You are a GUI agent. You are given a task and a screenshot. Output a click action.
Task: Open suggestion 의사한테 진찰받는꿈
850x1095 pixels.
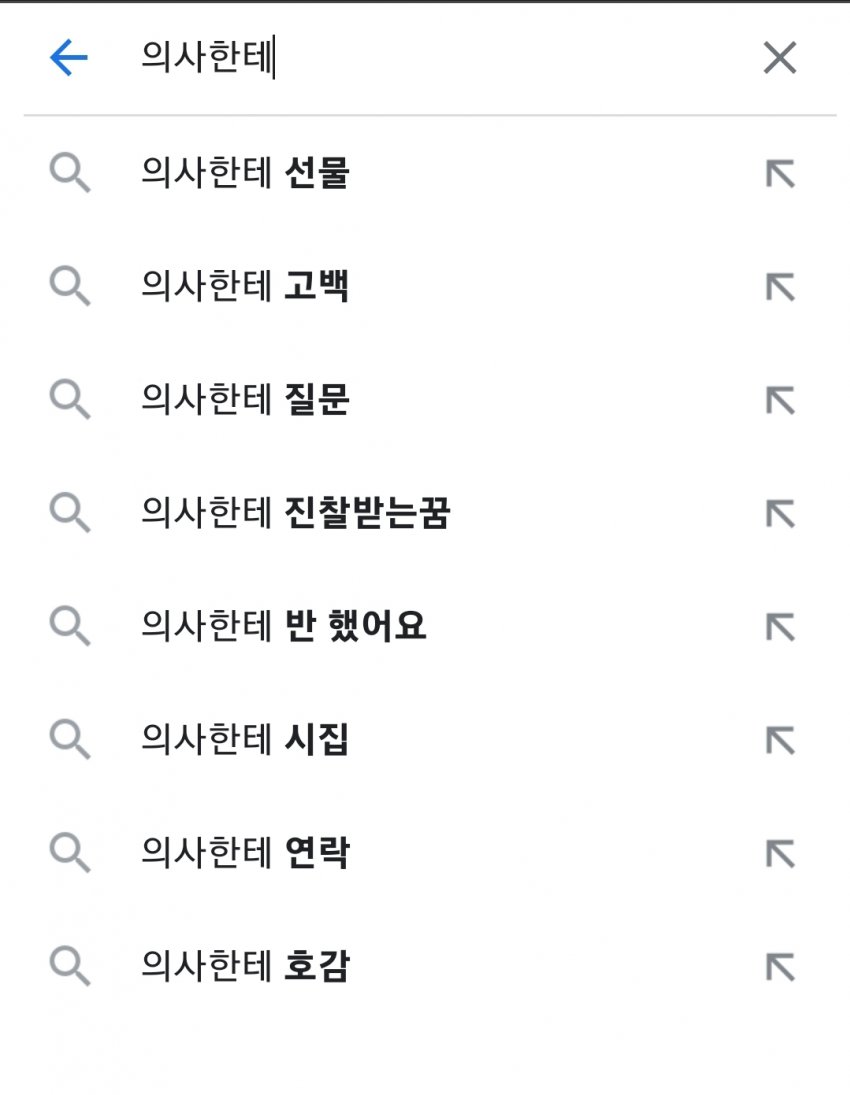[x=296, y=514]
